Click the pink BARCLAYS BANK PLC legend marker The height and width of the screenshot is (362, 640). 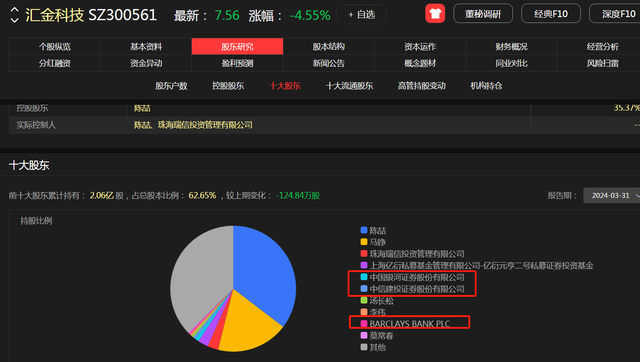[364, 324]
